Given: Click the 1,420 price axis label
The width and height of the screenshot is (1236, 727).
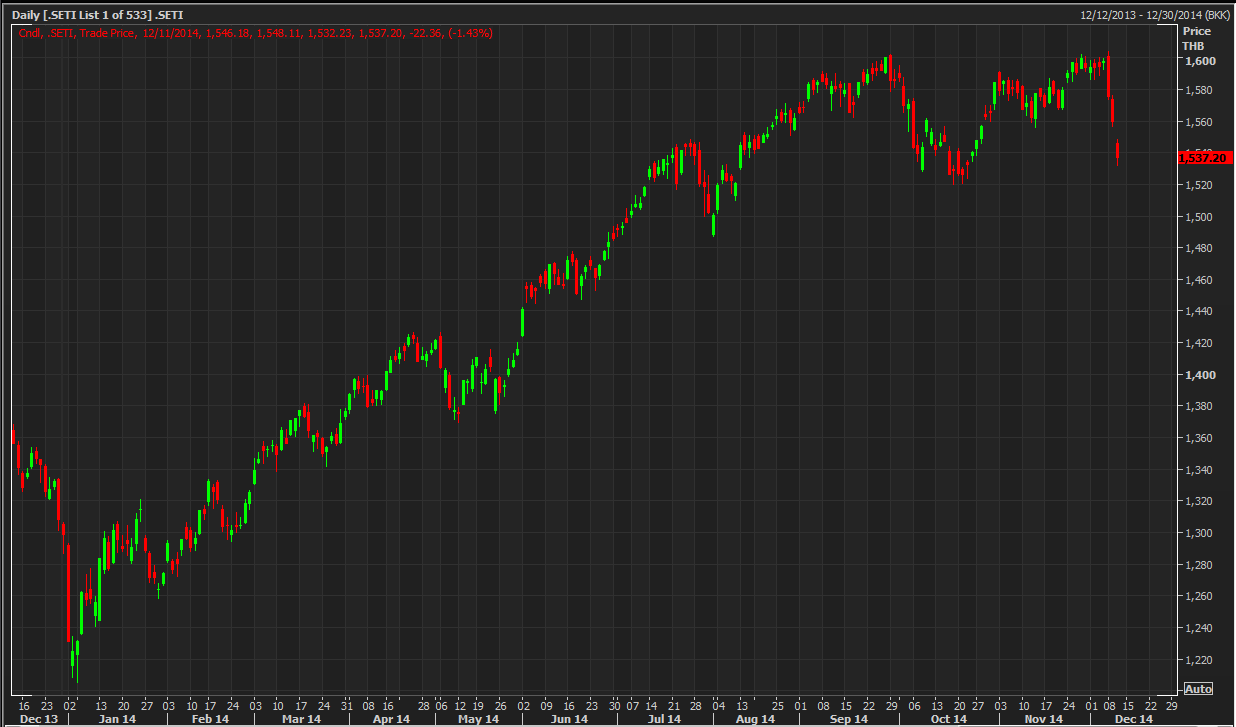Looking at the screenshot, I should 1199,343.
